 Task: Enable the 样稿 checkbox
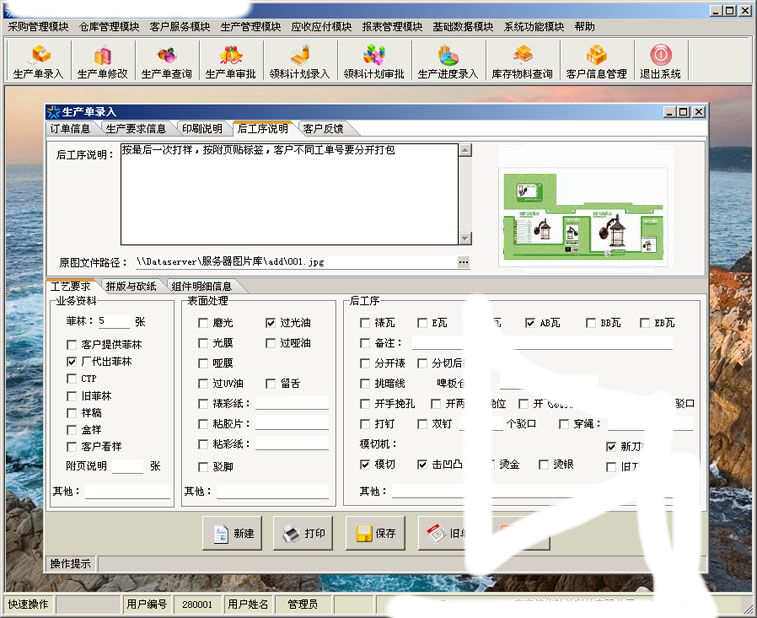tap(71, 413)
